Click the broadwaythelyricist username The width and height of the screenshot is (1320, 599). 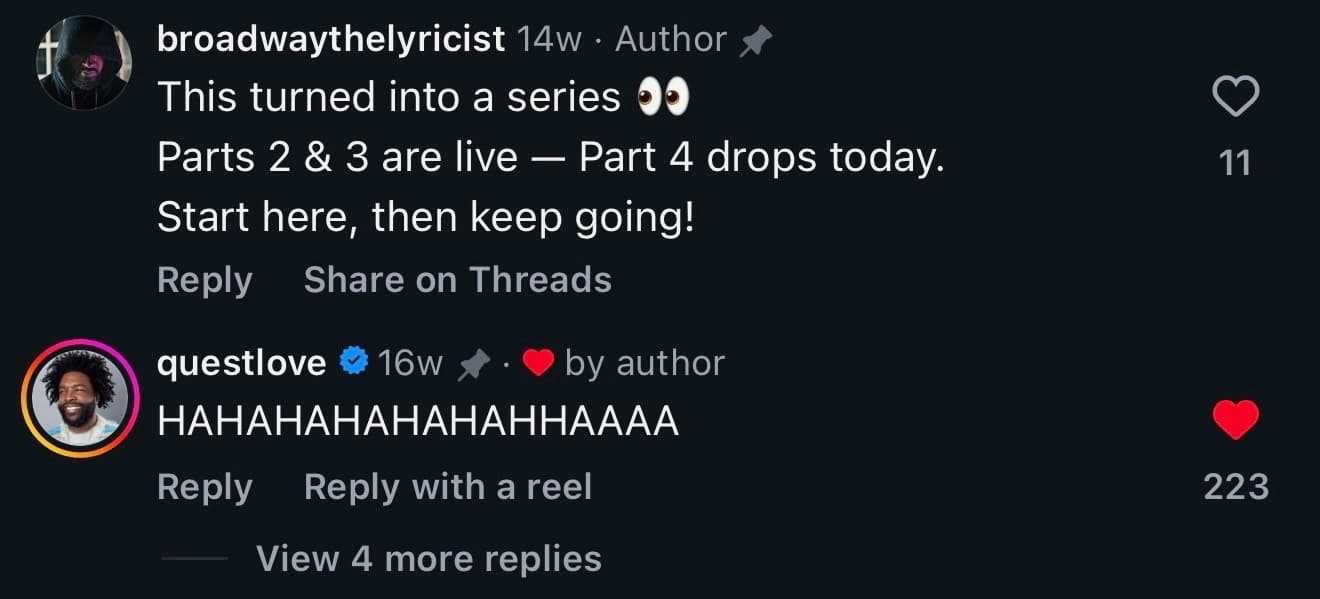331,39
